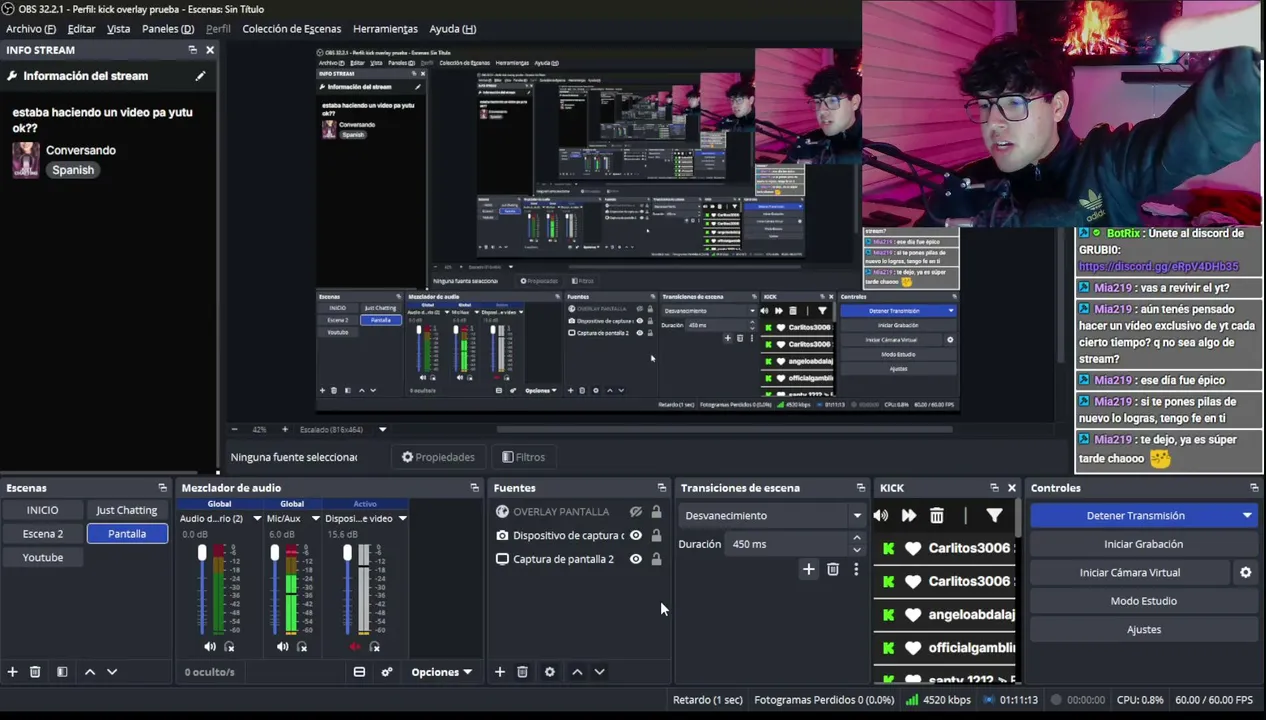This screenshot has width=1266, height=720.
Task: Zoom out the preview with the minus icon
Action: pyautogui.click(x=234, y=430)
